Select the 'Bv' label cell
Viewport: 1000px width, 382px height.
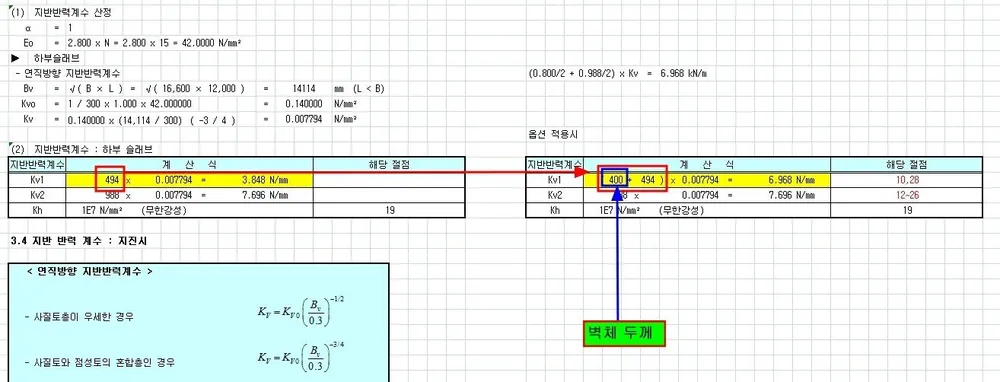[29, 89]
